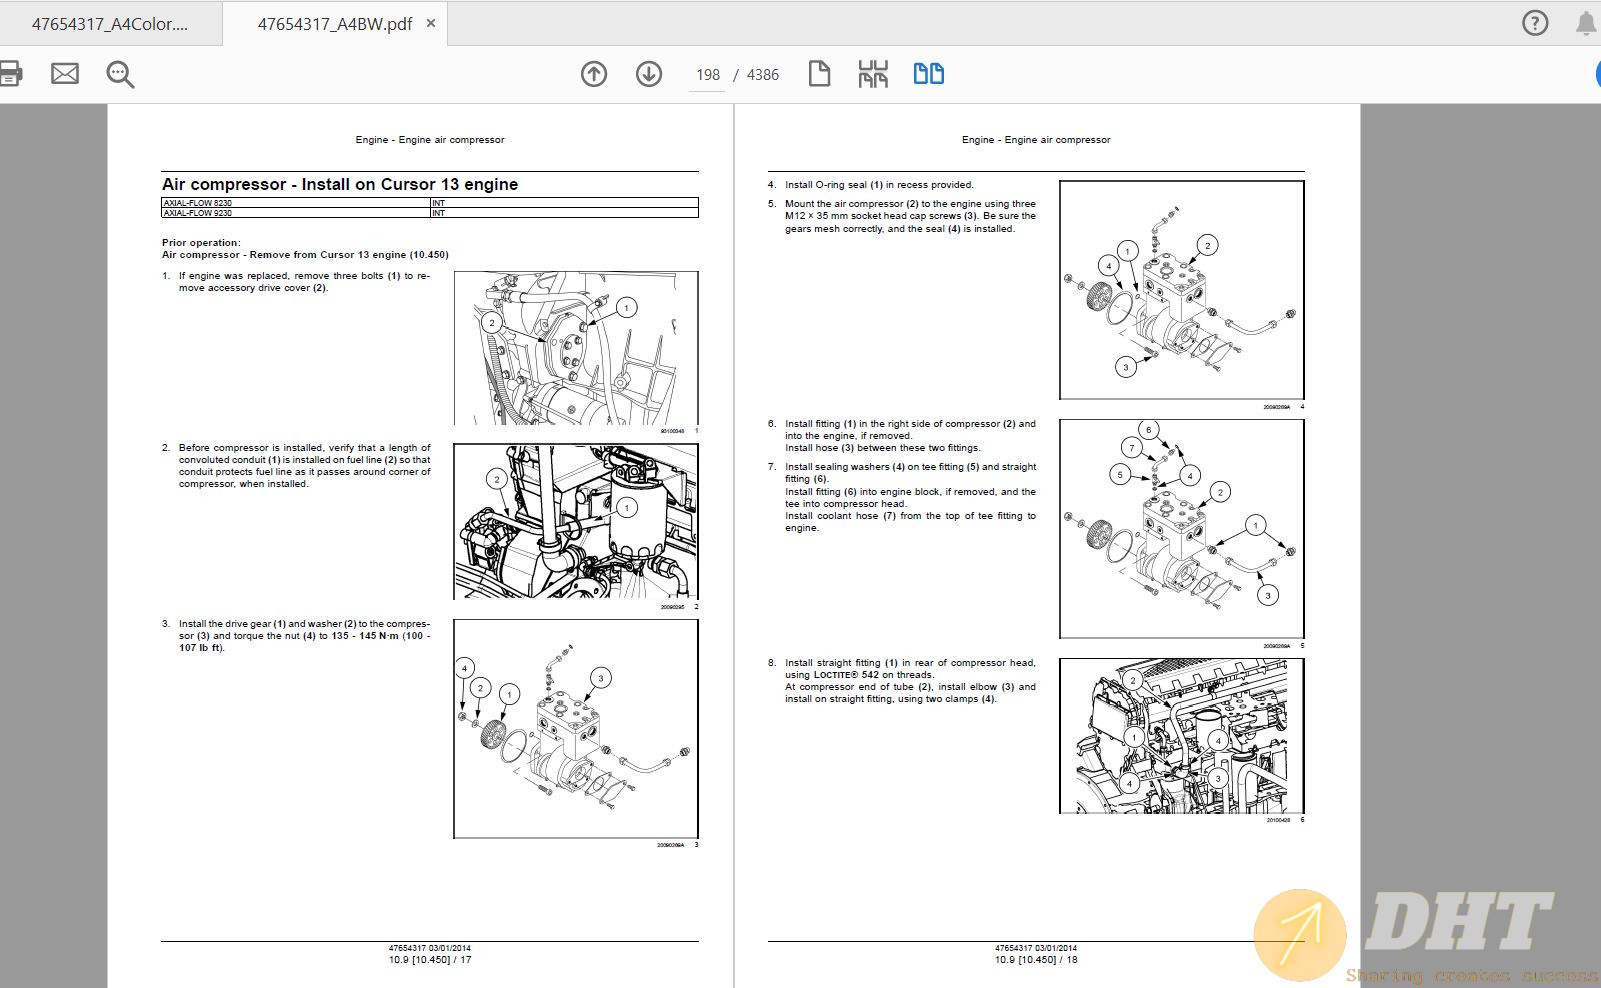Image resolution: width=1601 pixels, height=988 pixels.
Task: Close the 47654317_A4BW.pdf tab
Action: (x=431, y=23)
